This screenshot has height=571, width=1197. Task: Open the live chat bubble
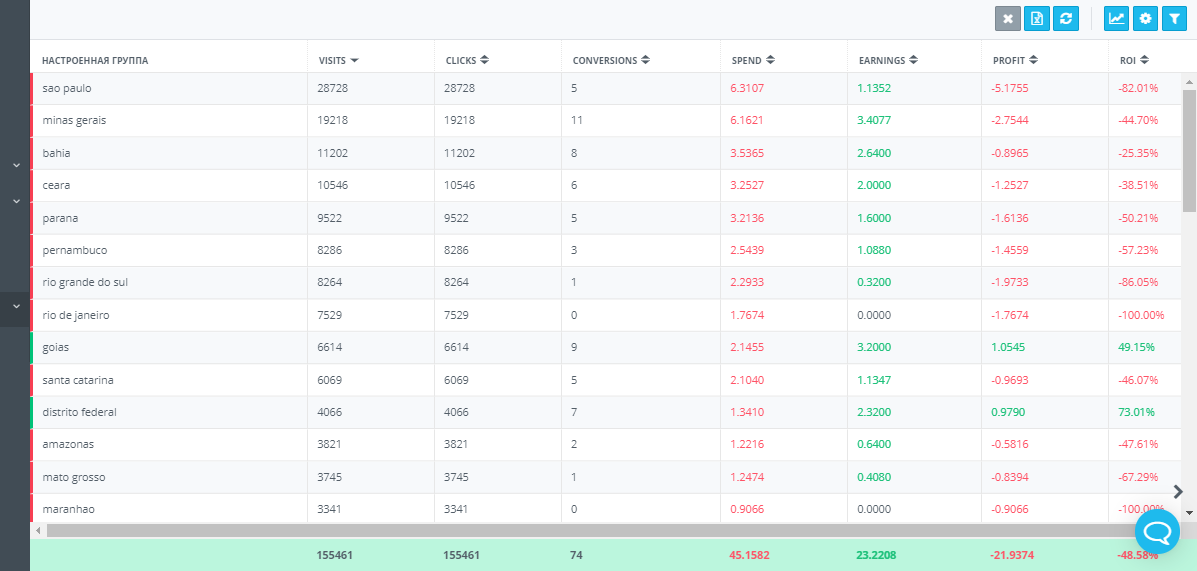click(1158, 531)
